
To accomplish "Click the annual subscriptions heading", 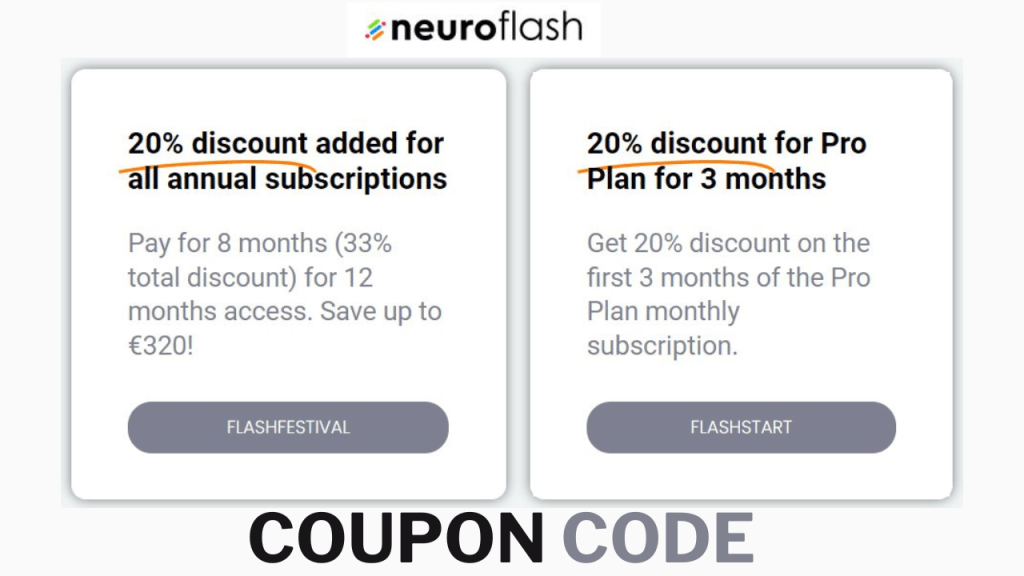I will point(285,160).
